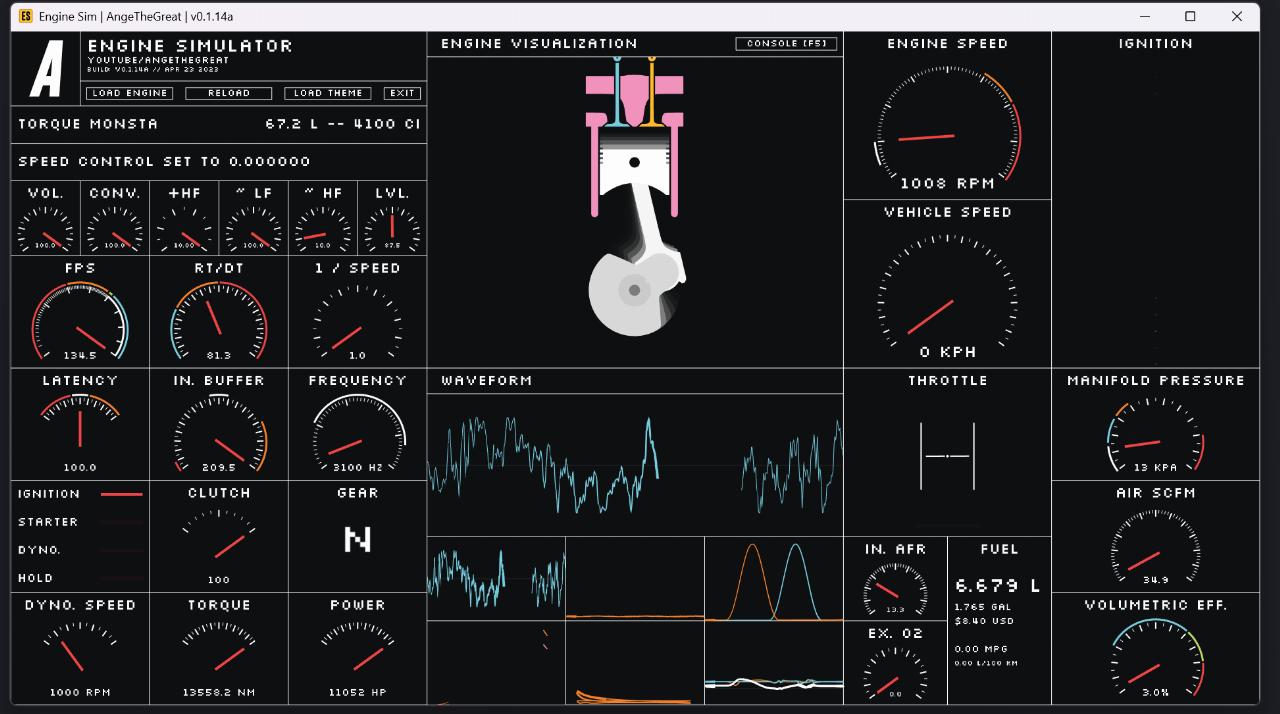Click the Vol. knob gauge
The width and height of the screenshot is (1280, 714).
click(45, 229)
